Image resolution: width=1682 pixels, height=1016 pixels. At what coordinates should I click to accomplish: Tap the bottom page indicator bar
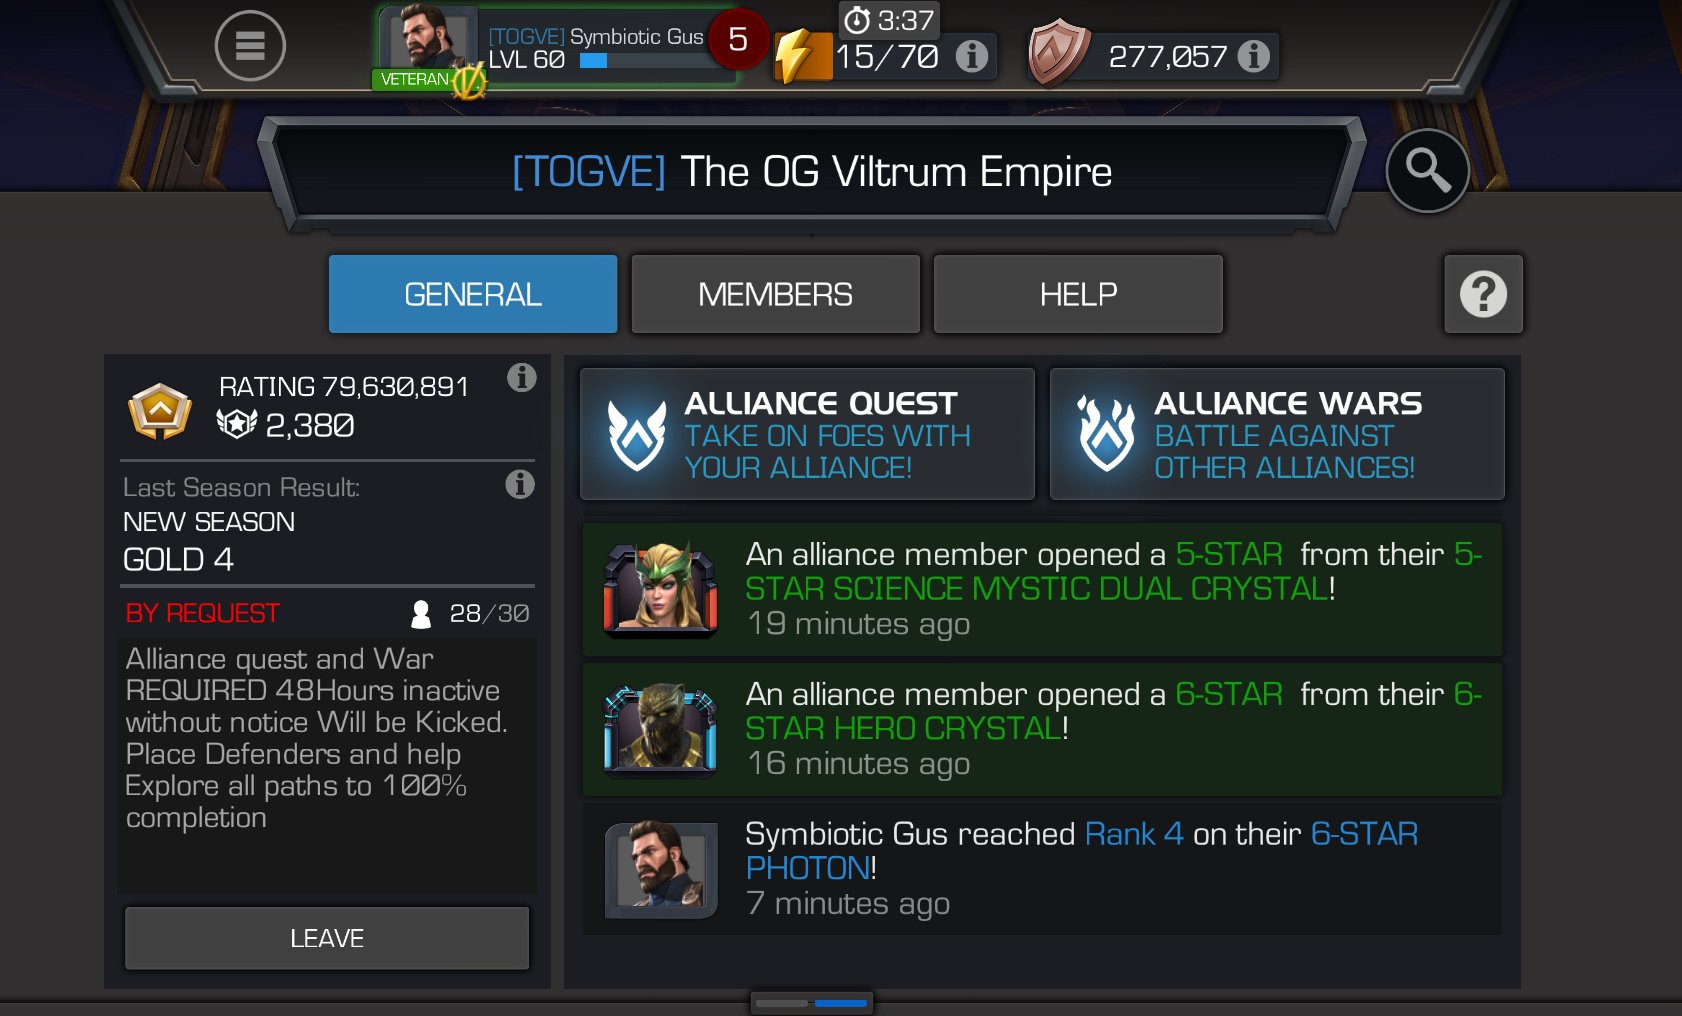[811, 1002]
